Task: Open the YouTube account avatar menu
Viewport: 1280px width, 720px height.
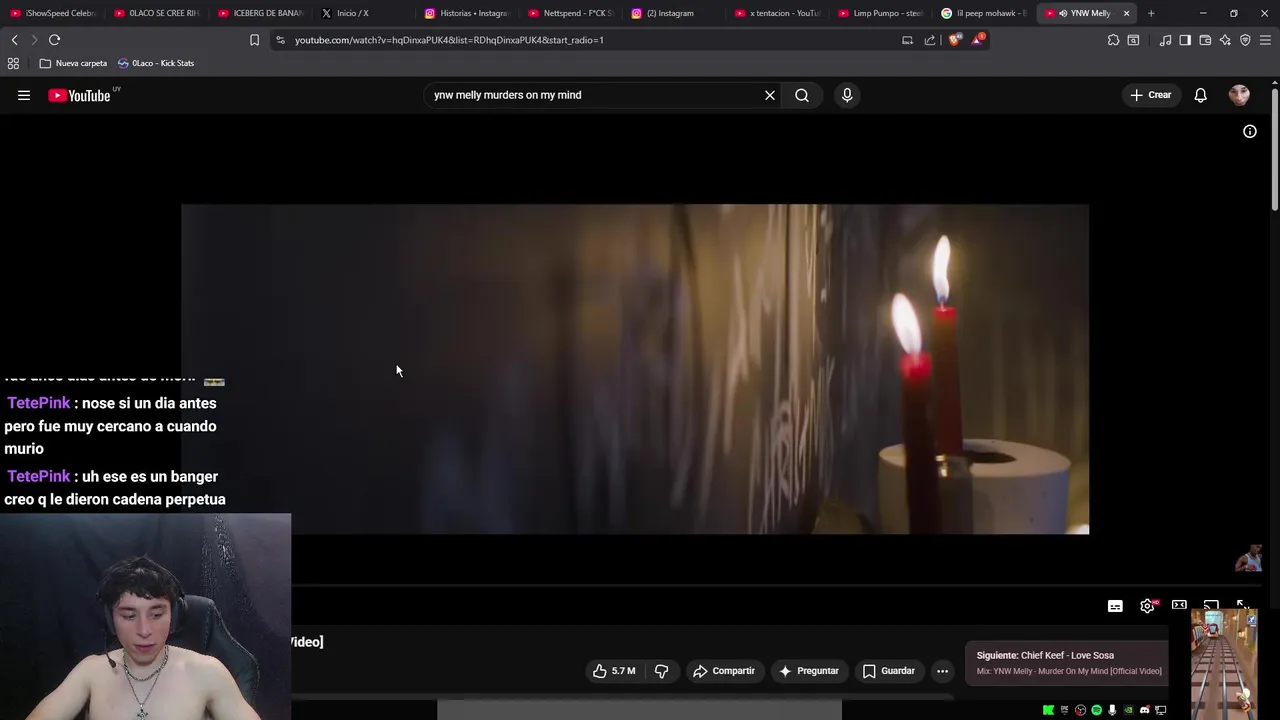Action: 1239,95
